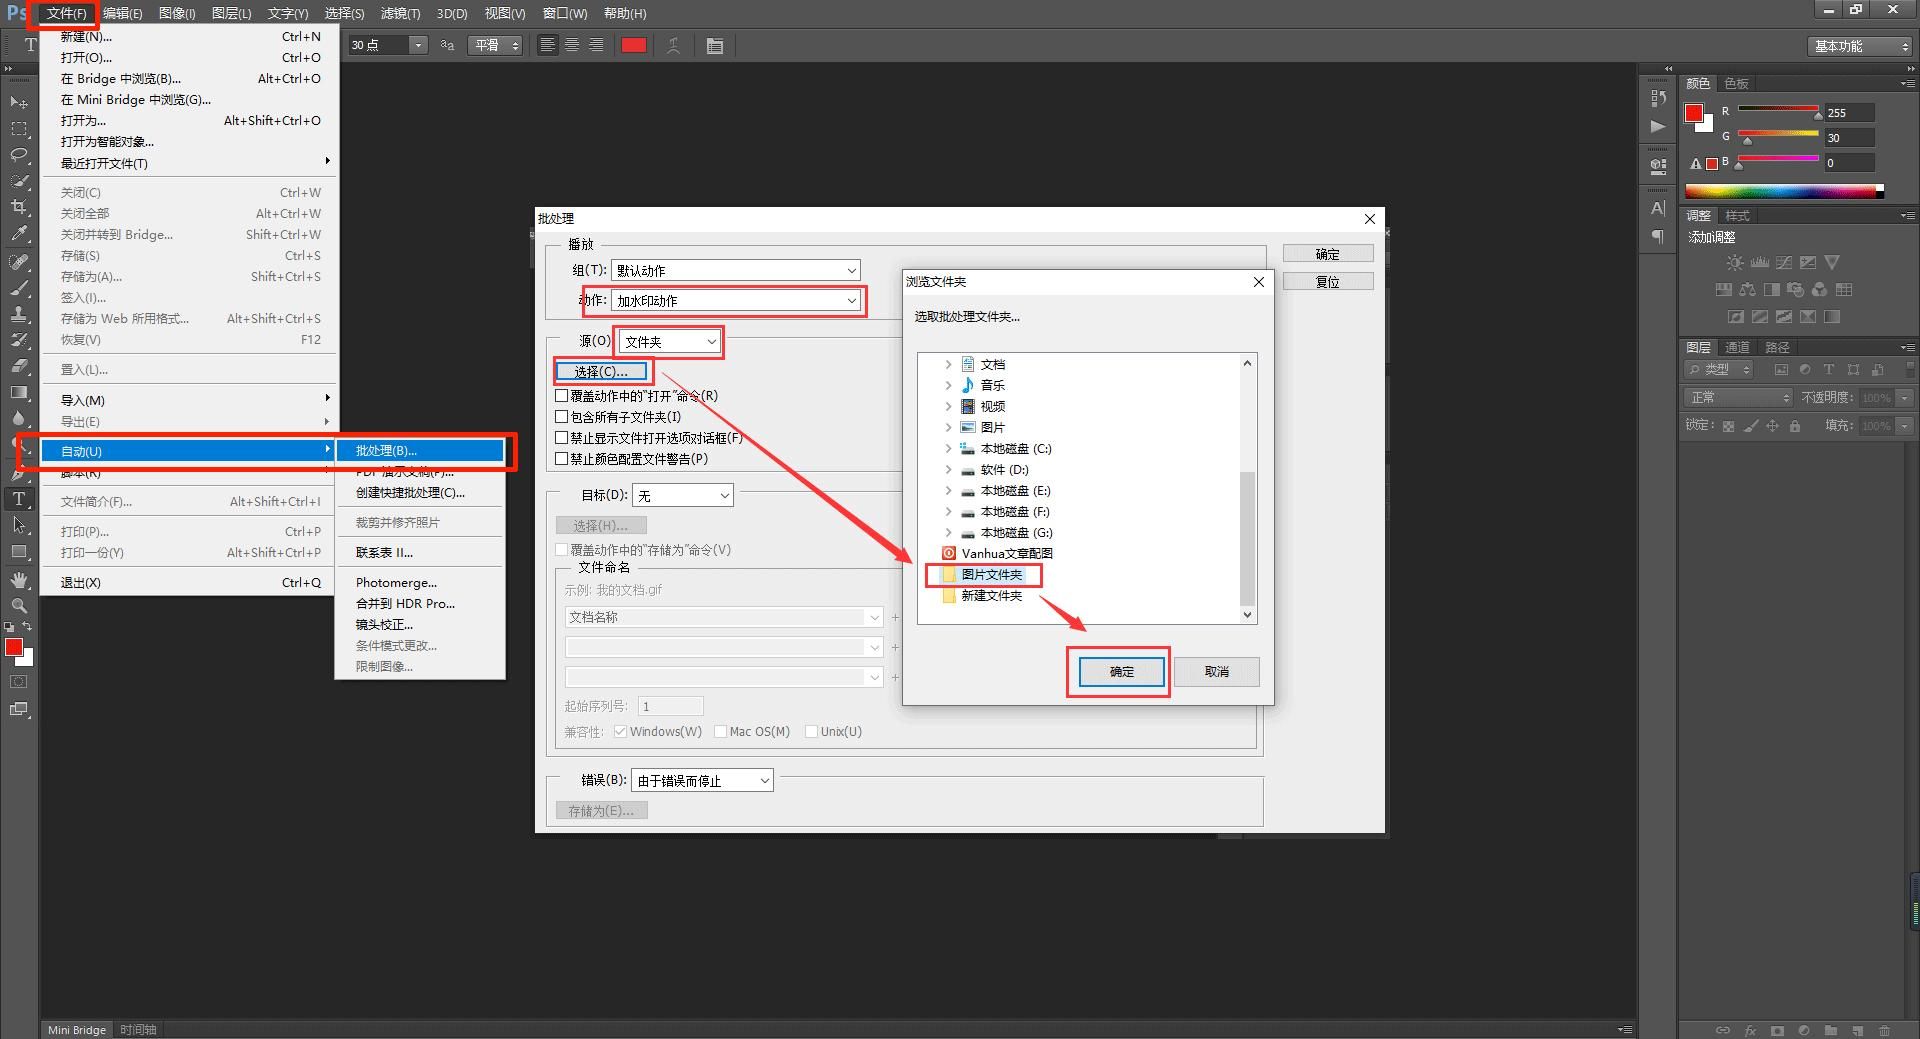Open the 编辑(E) menu

click(x=122, y=13)
